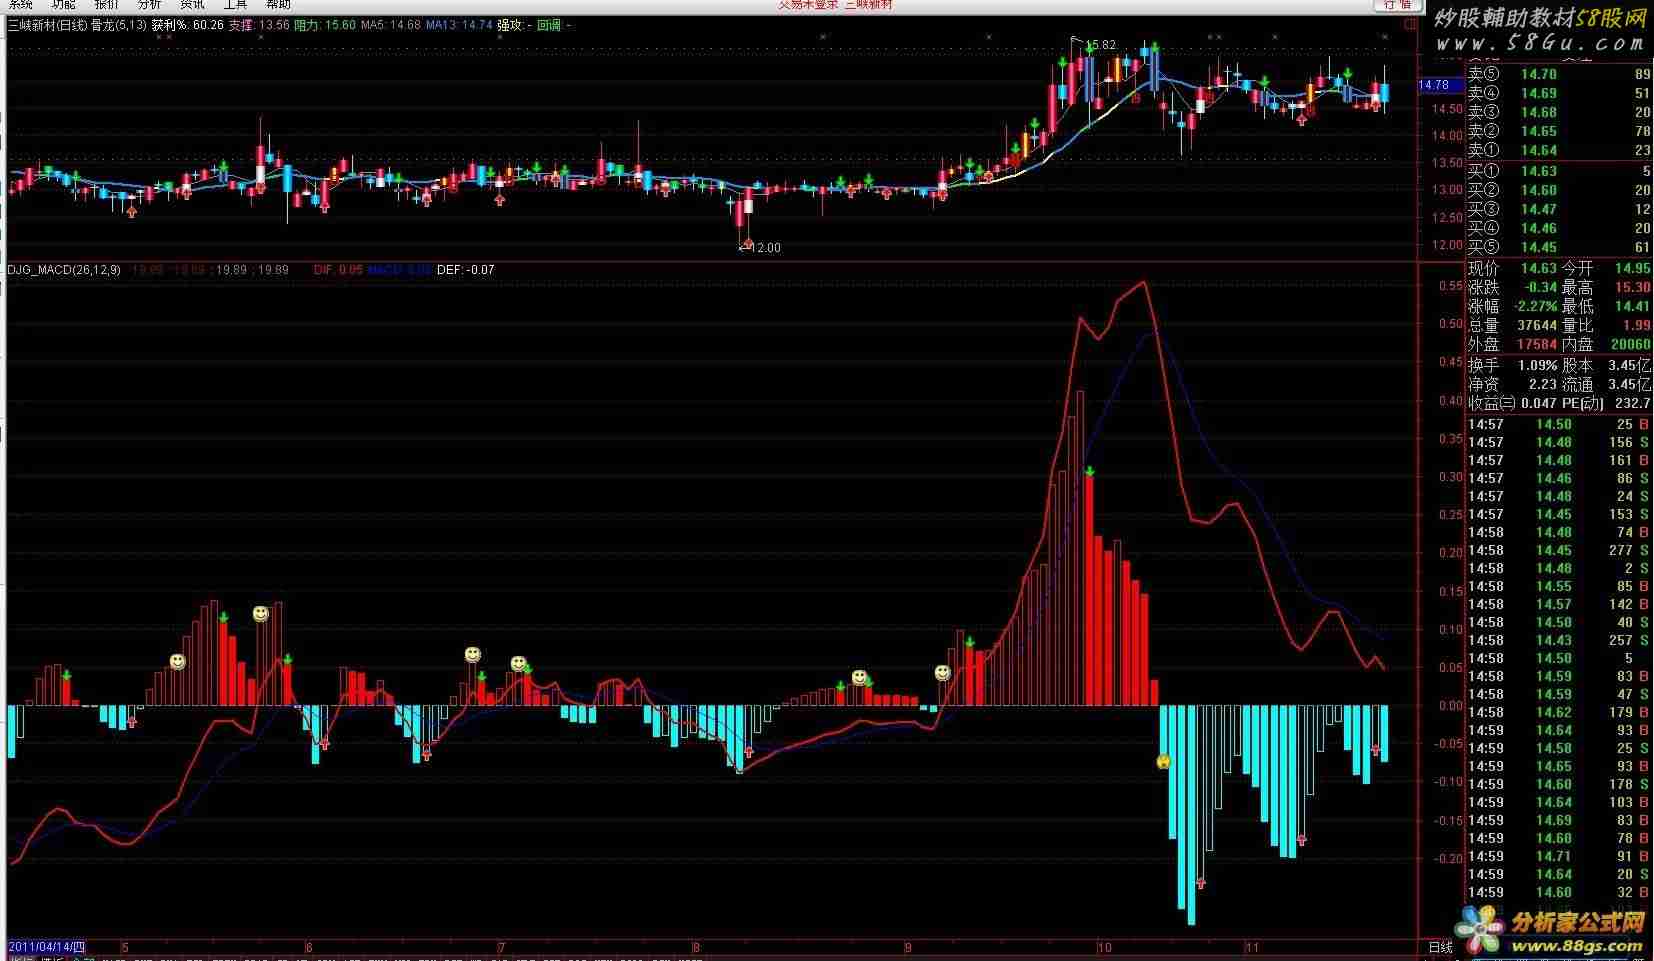Select the 卖⑤ 14.70 ask row
The height and width of the screenshot is (961, 1654).
point(1559,74)
